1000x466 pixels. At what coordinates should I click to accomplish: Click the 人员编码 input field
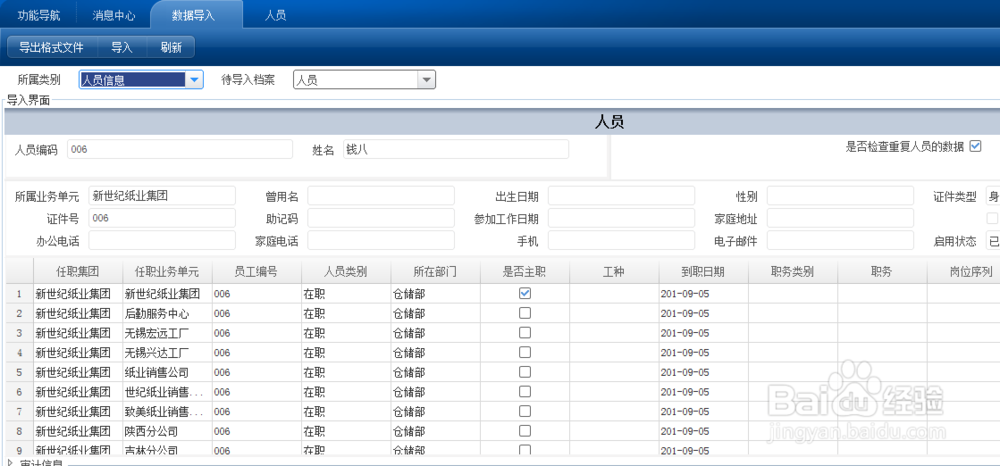179,149
